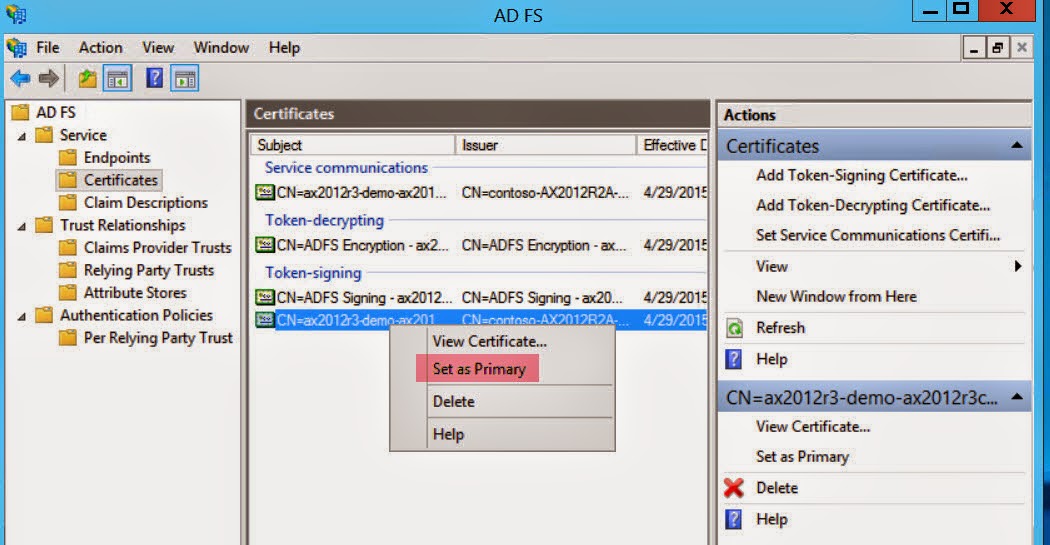Viewport: 1050px width, 545px height.
Task: Click the Help icon under Certificates actions
Action: tap(734, 360)
